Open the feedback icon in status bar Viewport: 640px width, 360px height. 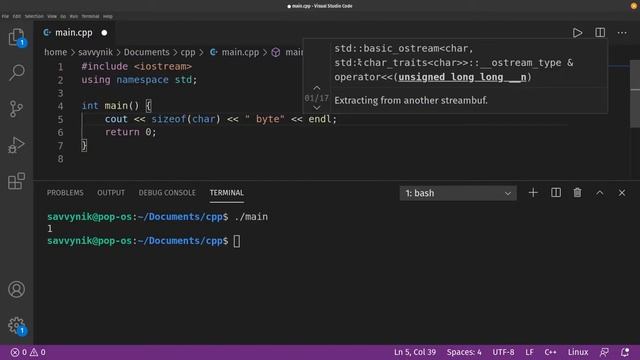click(604, 352)
